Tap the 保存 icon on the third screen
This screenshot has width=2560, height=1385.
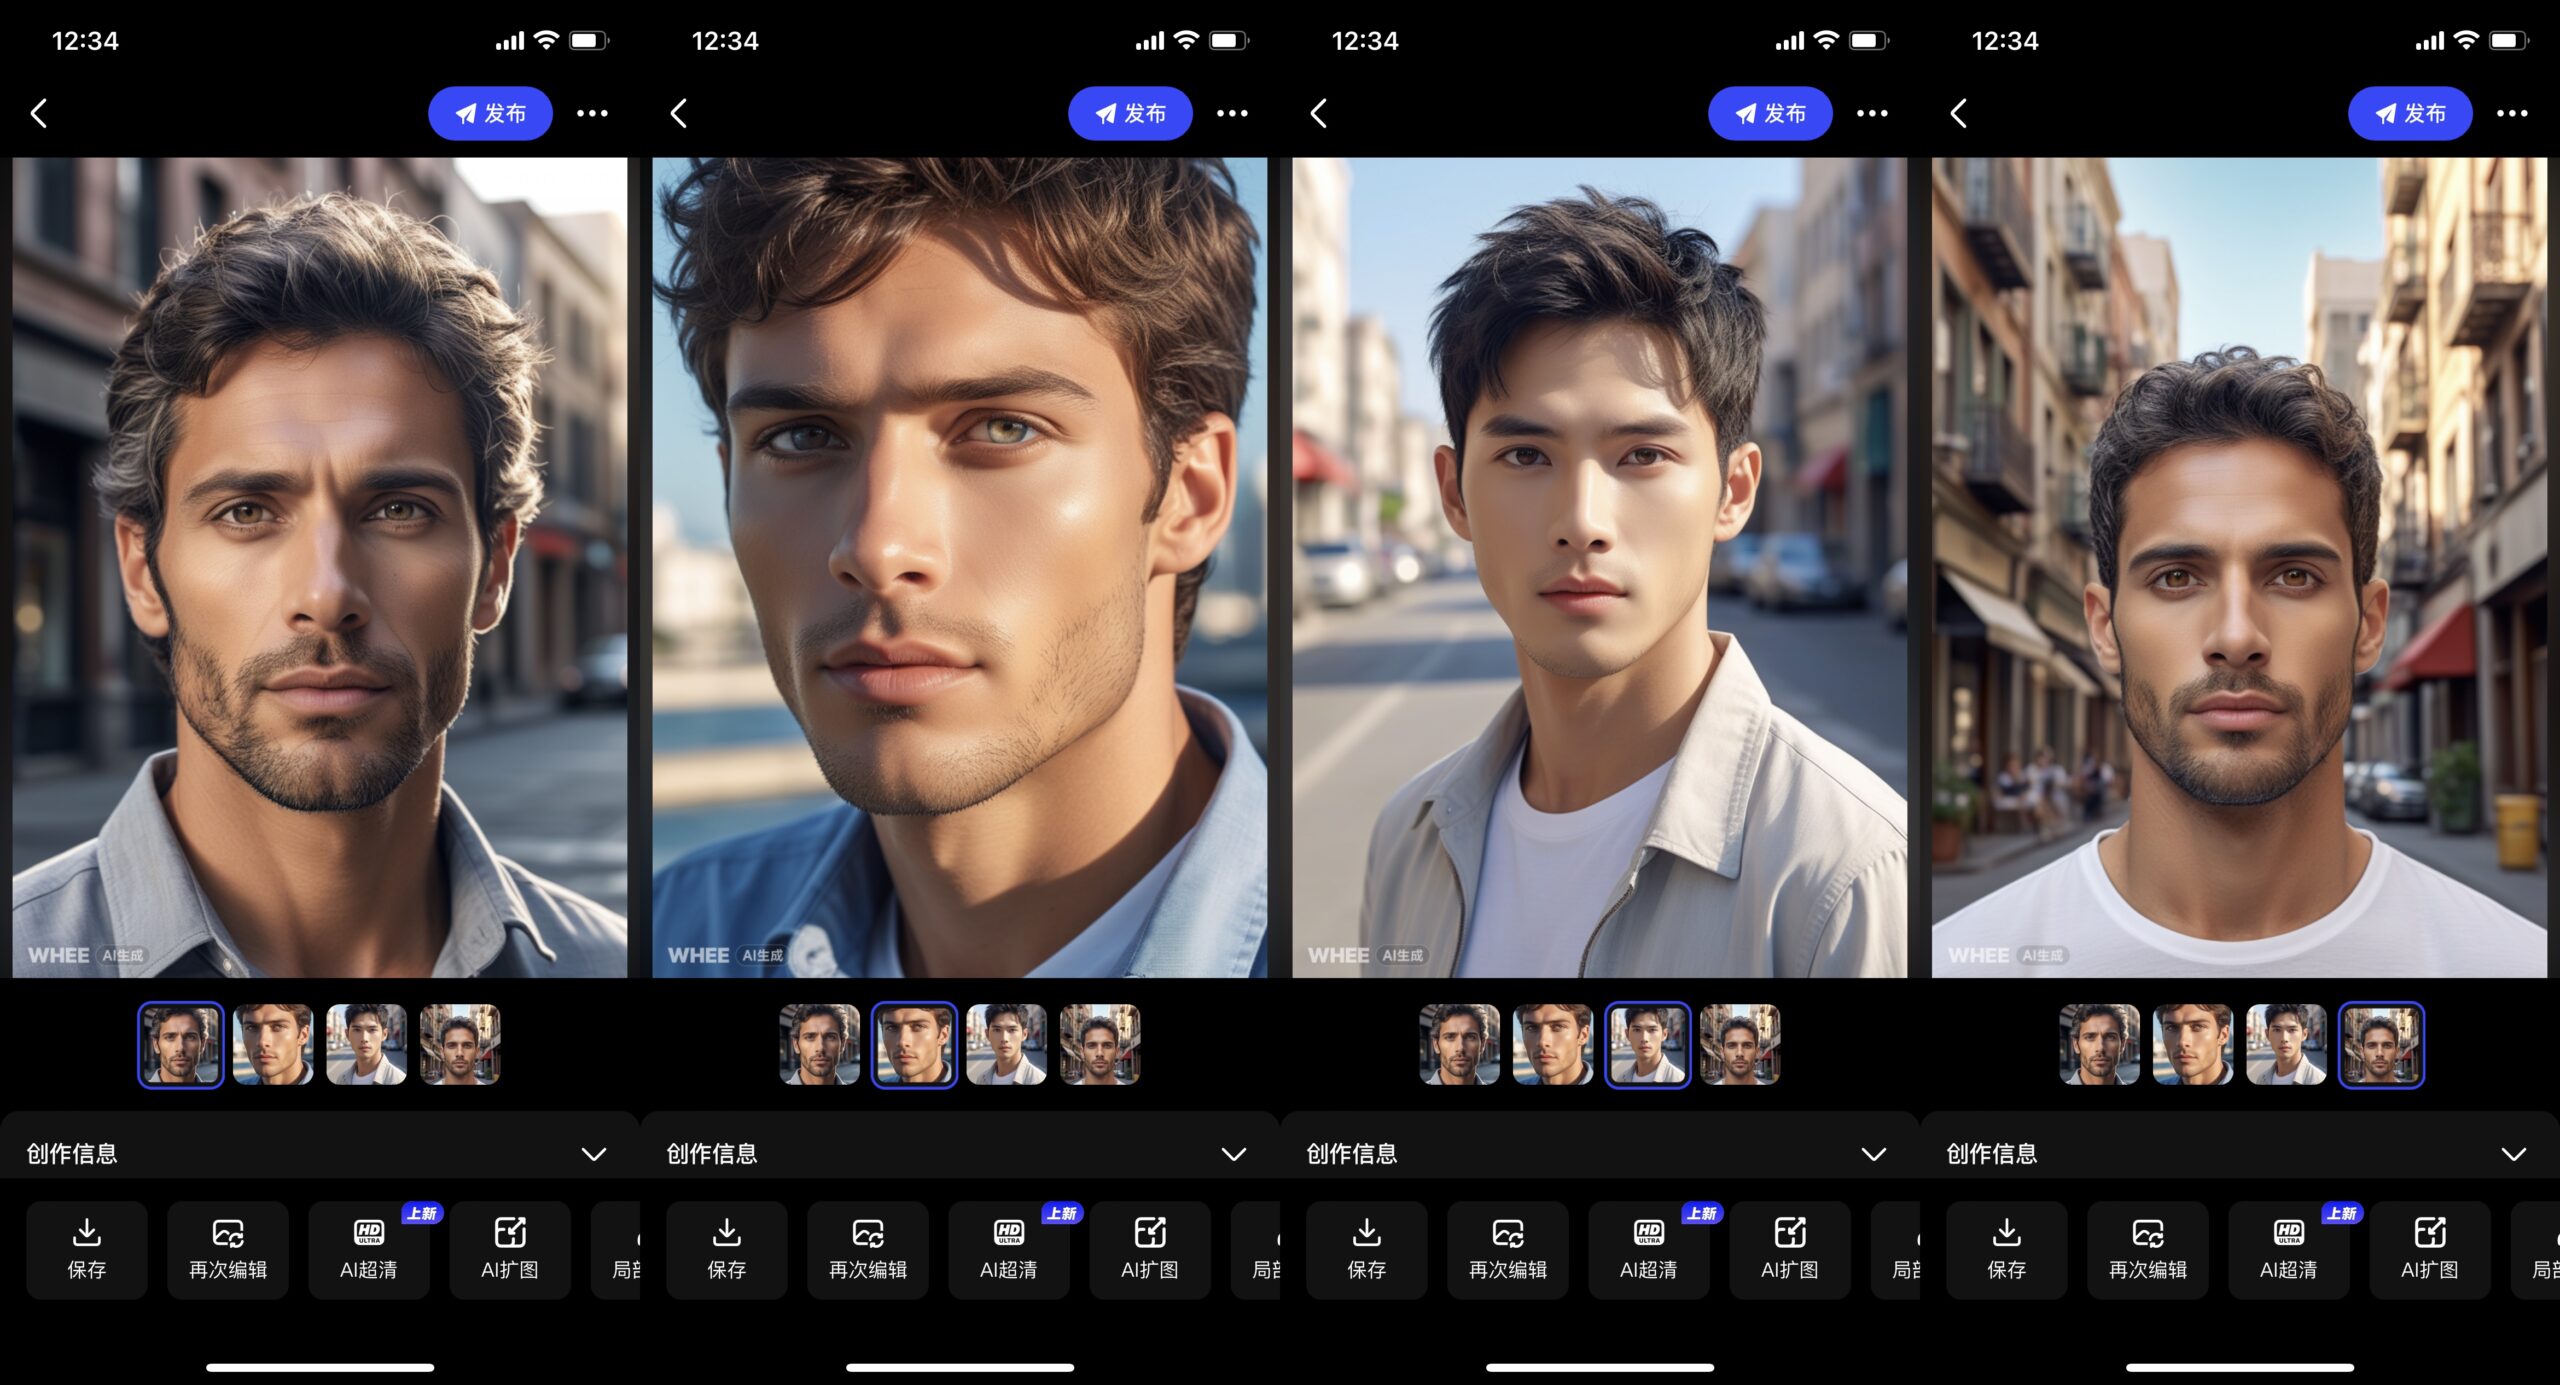1367,1232
